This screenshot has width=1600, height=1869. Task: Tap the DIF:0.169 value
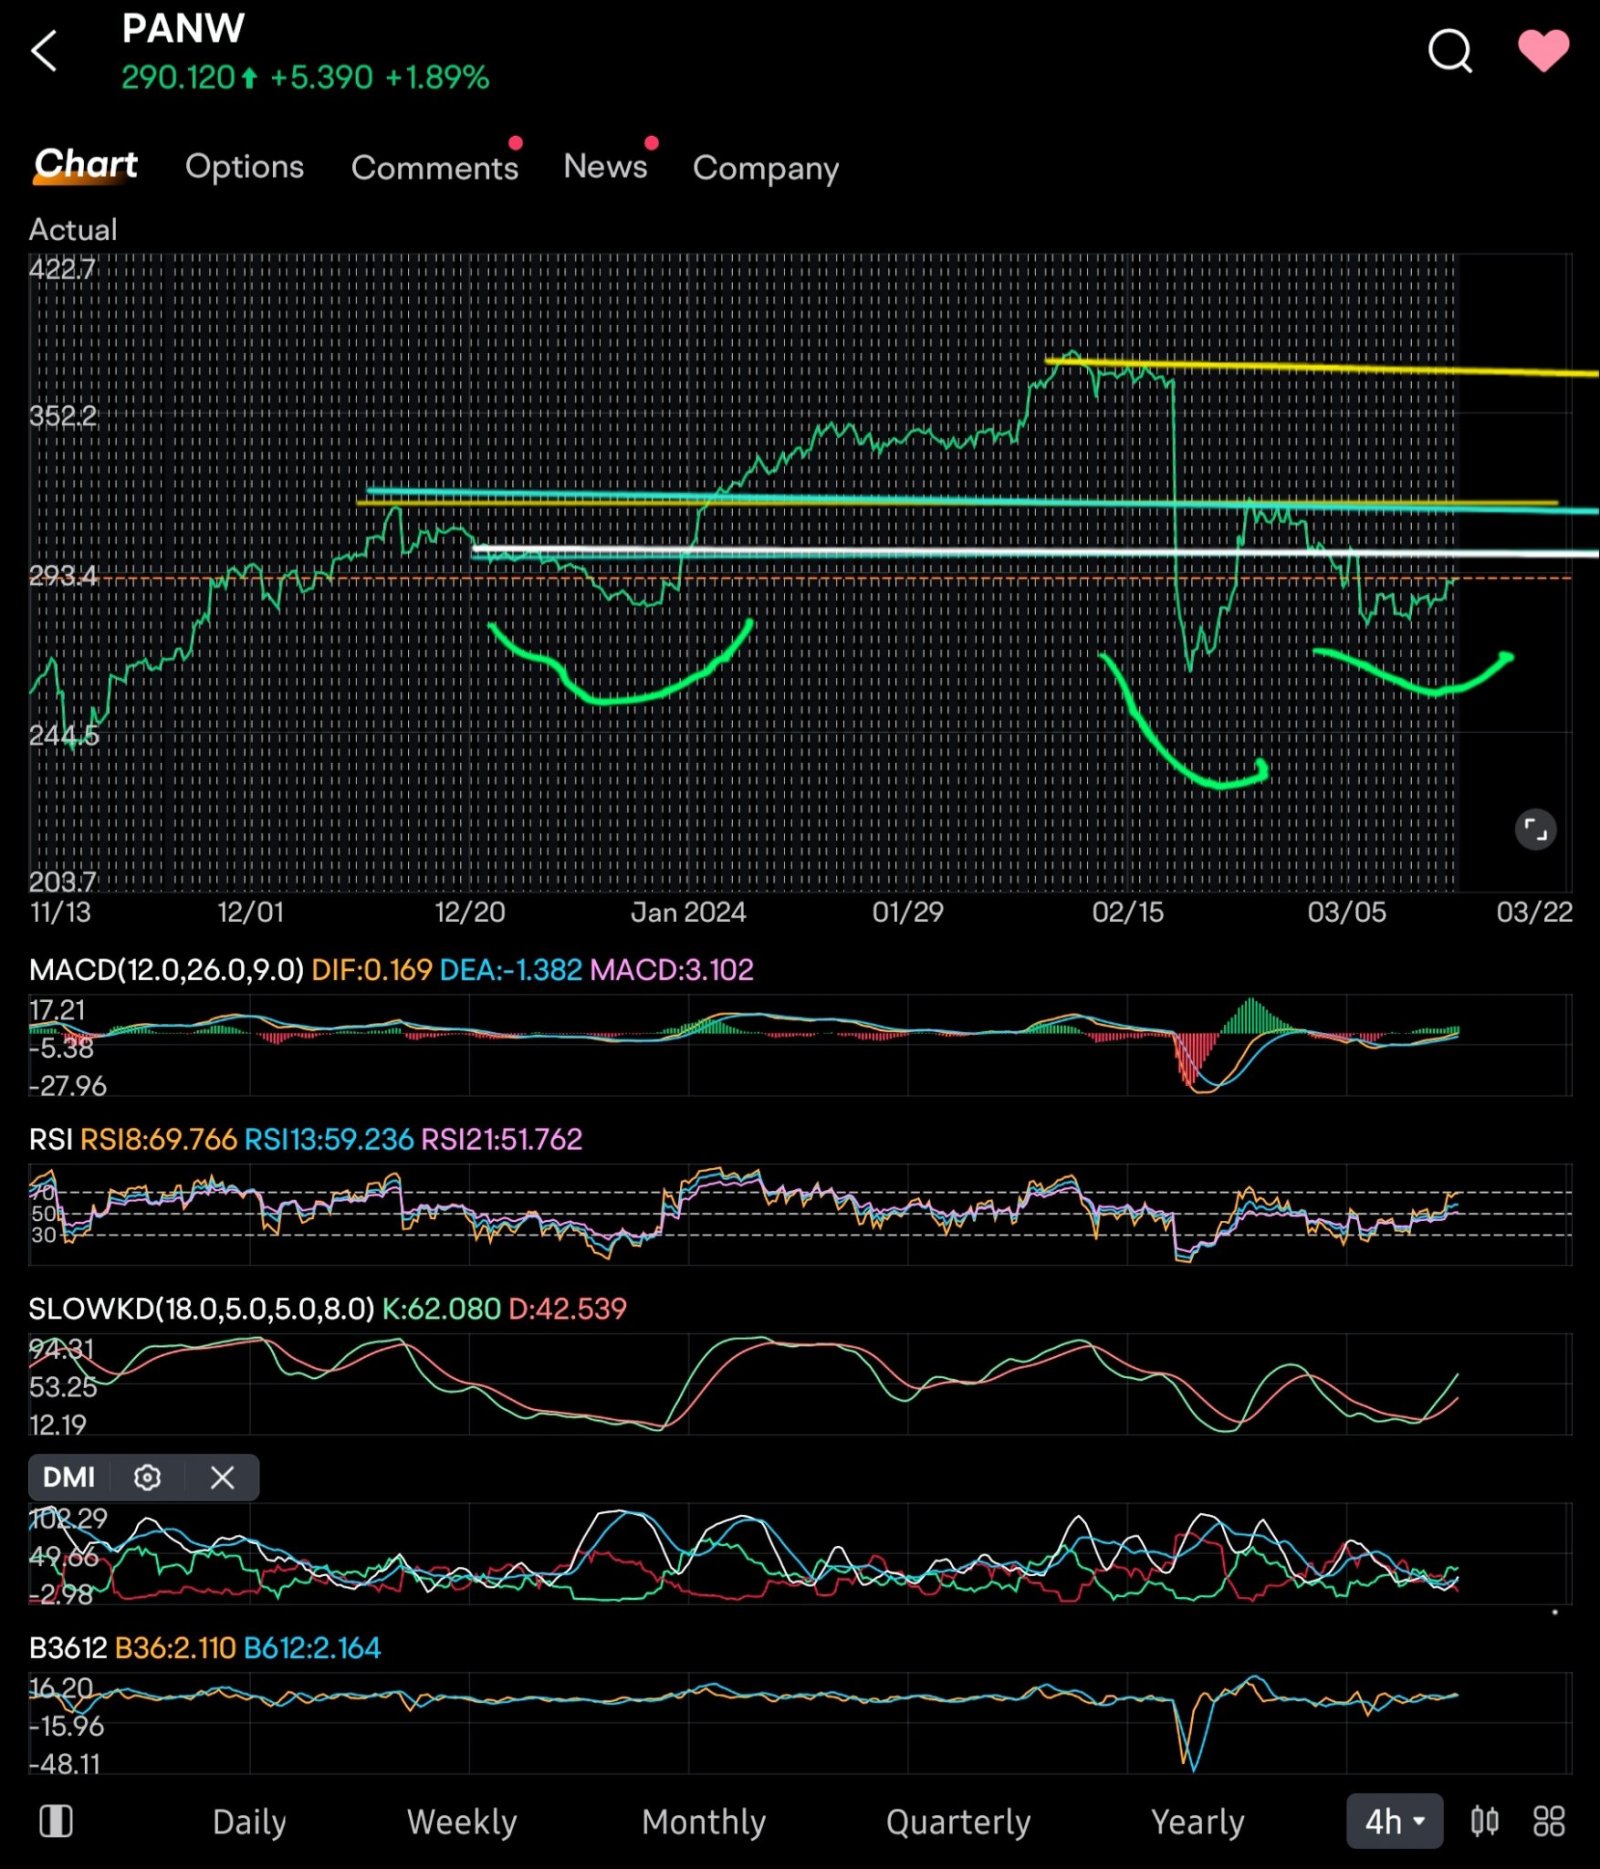[371, 969]
